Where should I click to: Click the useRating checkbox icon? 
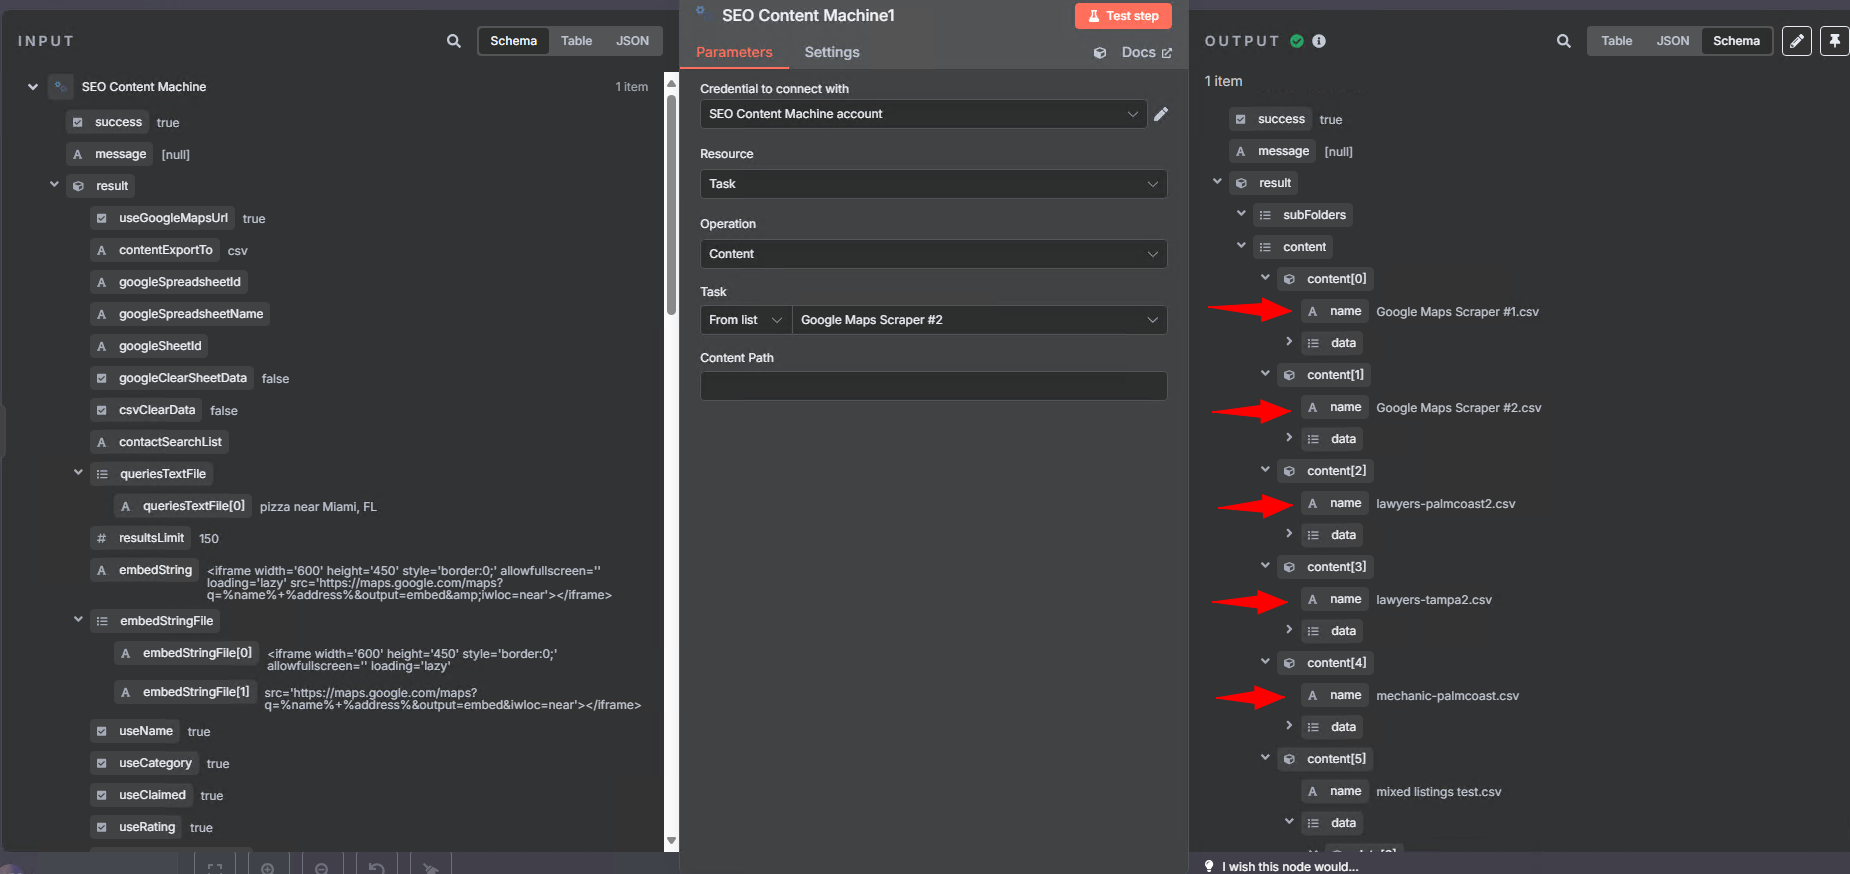[101, 827]
